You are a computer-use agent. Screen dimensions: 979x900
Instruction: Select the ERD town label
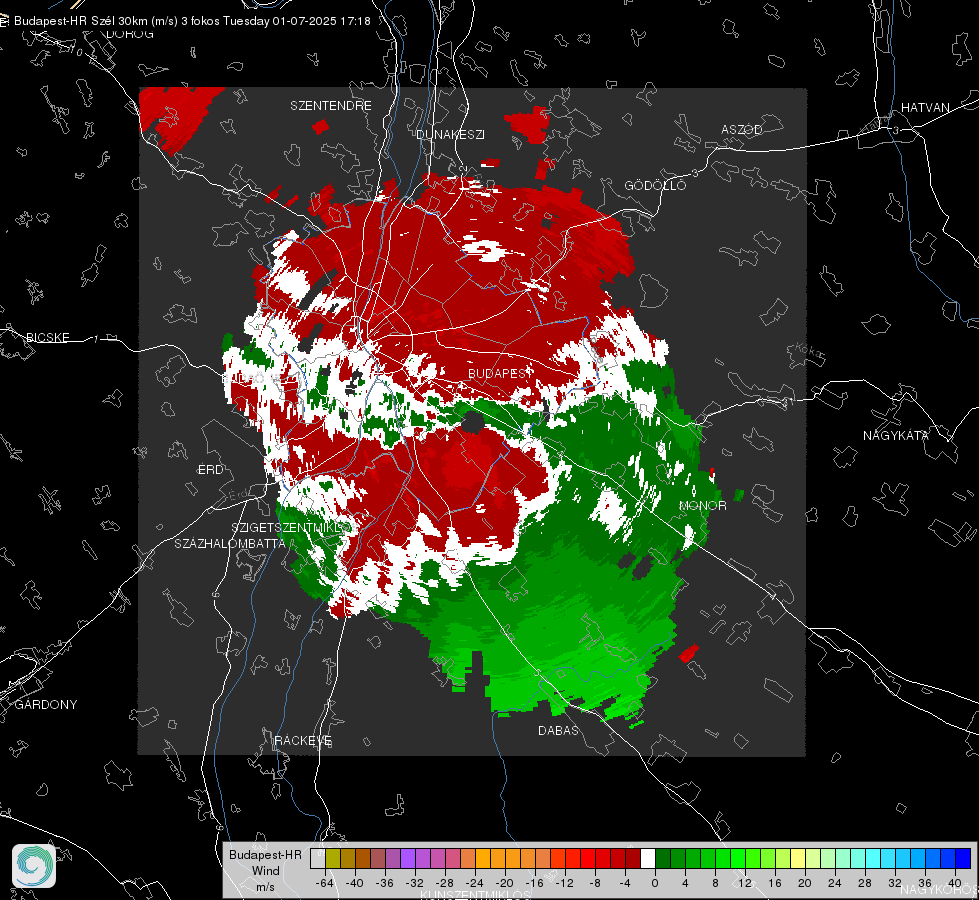click(210, 470)
